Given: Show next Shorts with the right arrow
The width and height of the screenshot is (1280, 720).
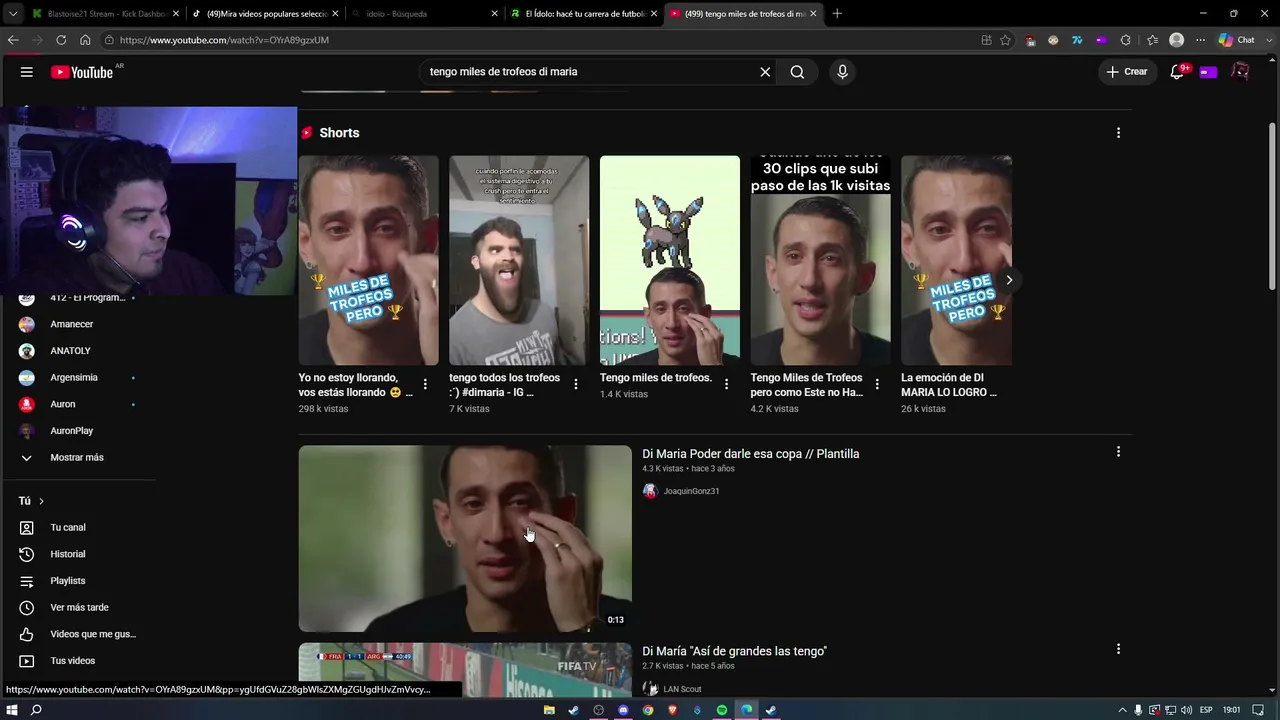Looking at the screenshot, I should point(1009,280).
